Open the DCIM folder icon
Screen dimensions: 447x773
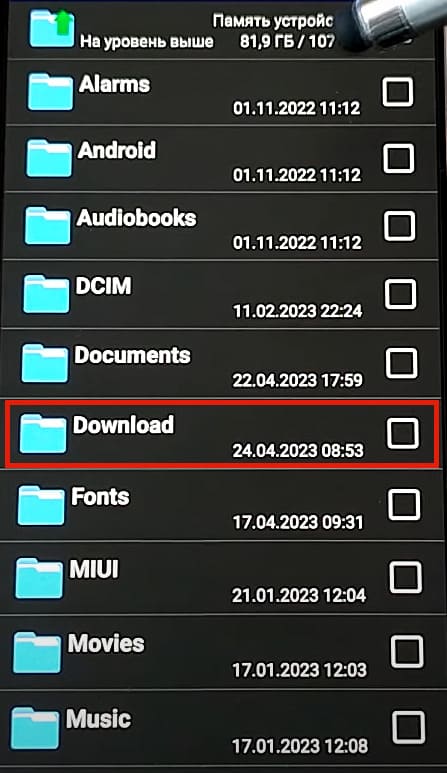[x=46, y=294]
